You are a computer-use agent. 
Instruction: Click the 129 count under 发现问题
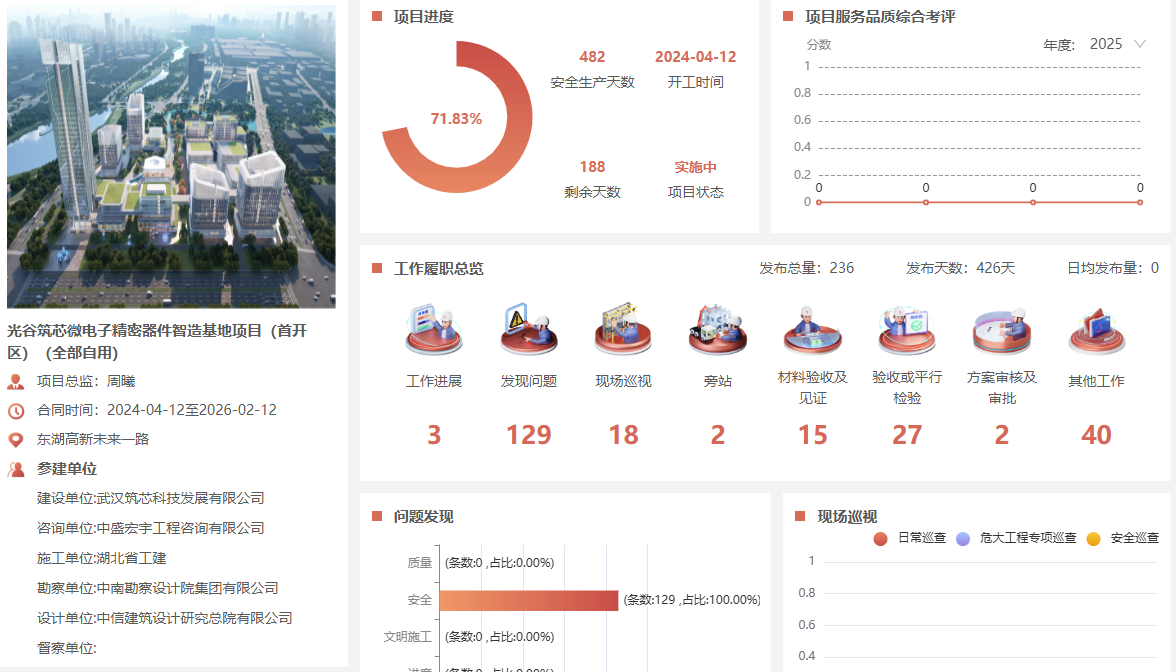[528, 435]
